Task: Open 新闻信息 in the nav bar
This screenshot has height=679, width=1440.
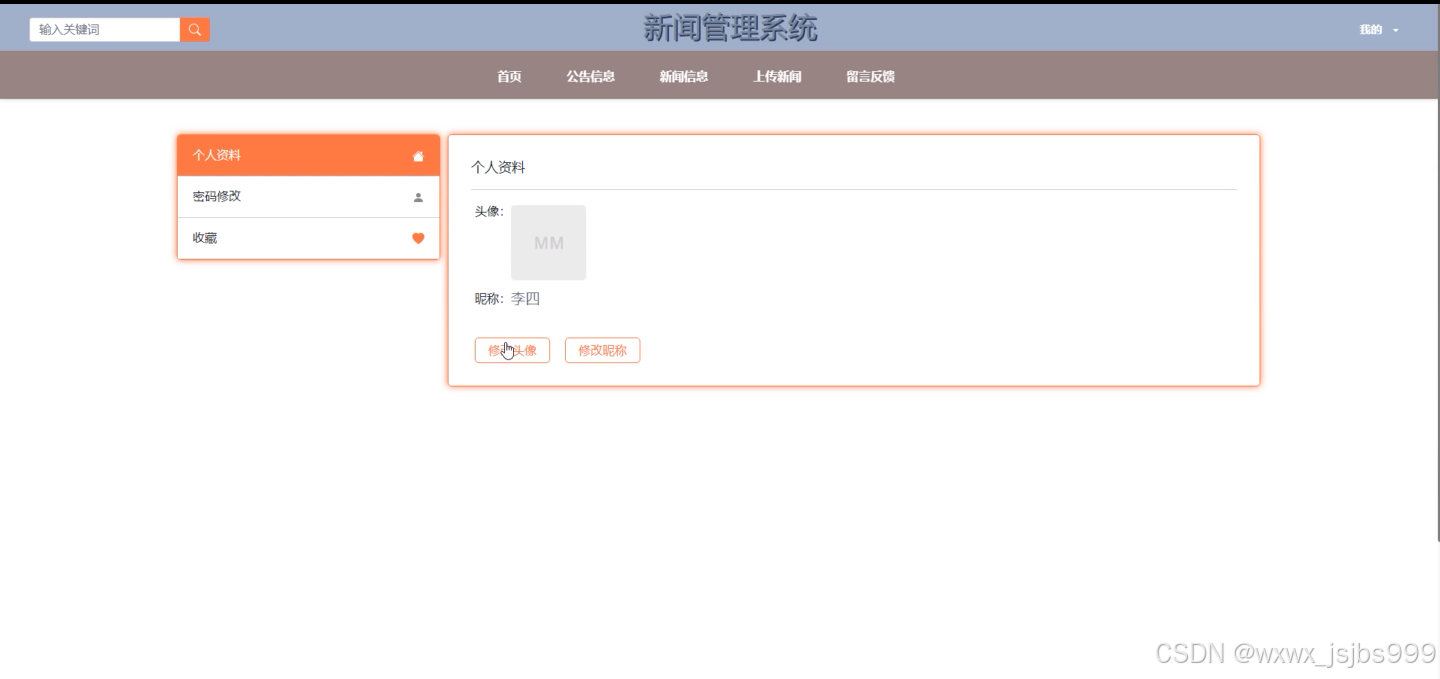Action: tap(684, 76)
